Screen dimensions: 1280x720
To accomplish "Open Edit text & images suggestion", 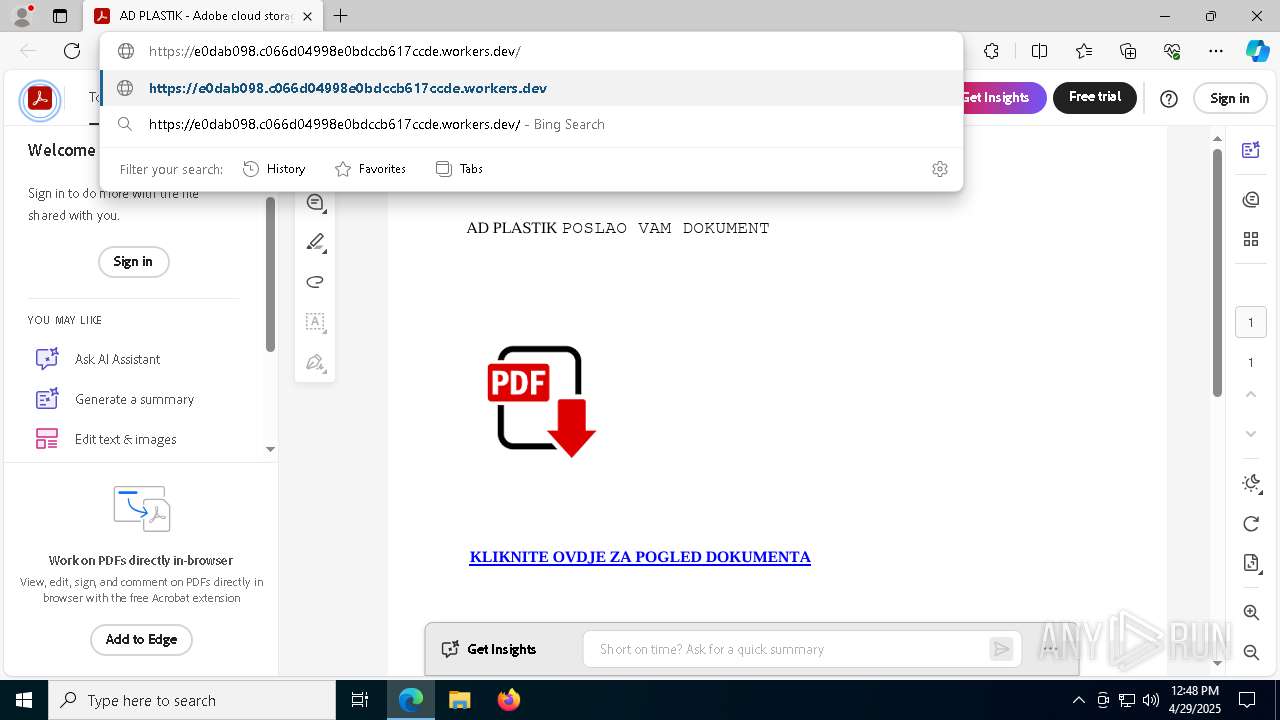I will tap(106, 439).
